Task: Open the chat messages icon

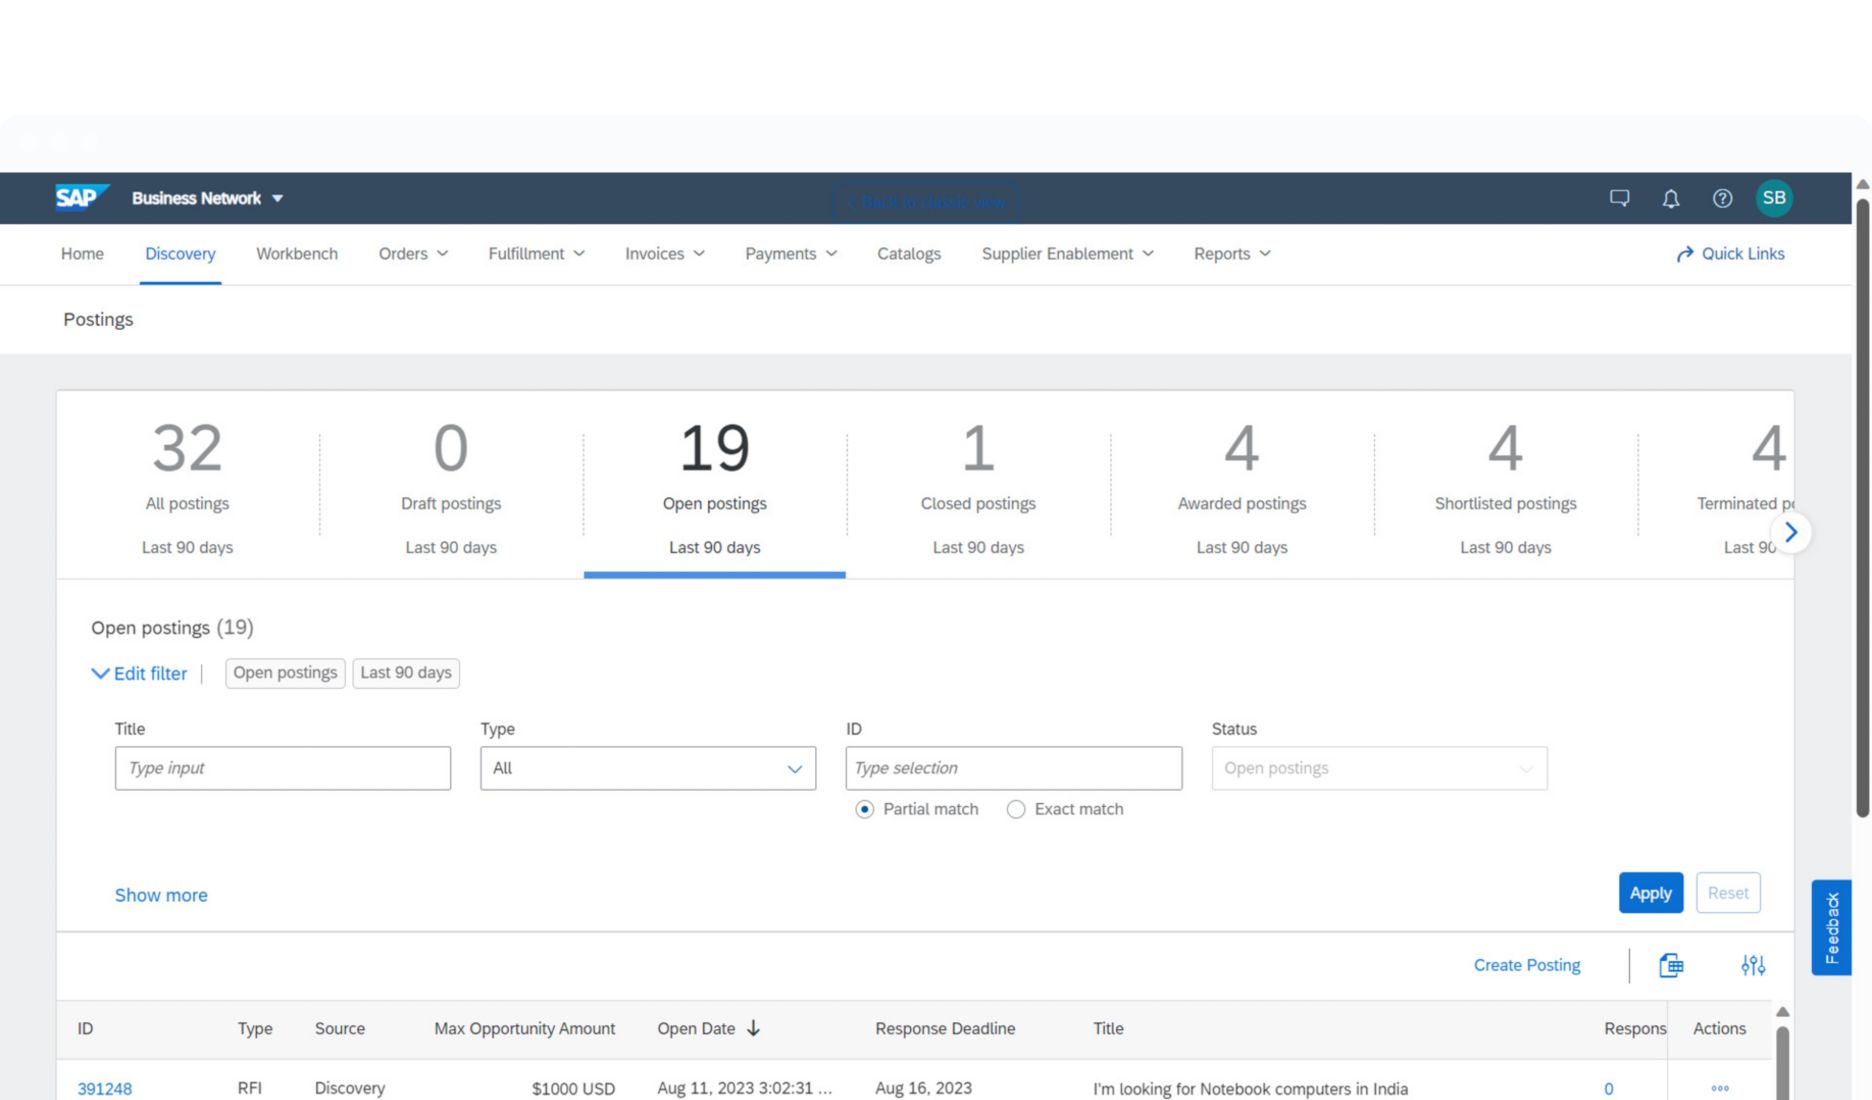Action: point(1619,198)
